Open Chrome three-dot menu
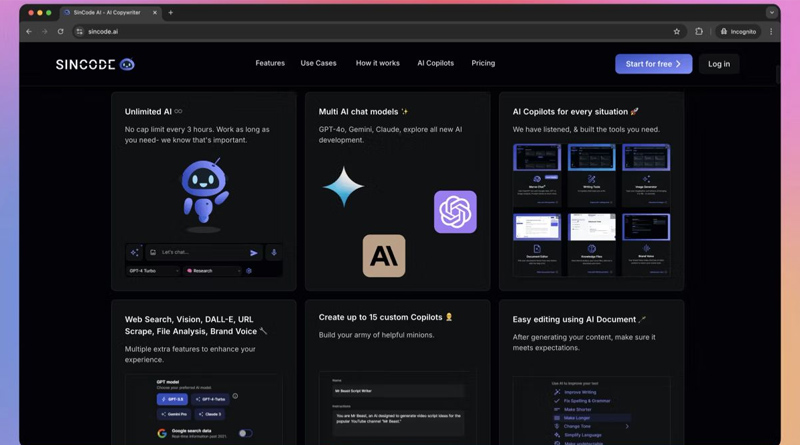Viewport: 800px width, 445px height. point(771,32)
